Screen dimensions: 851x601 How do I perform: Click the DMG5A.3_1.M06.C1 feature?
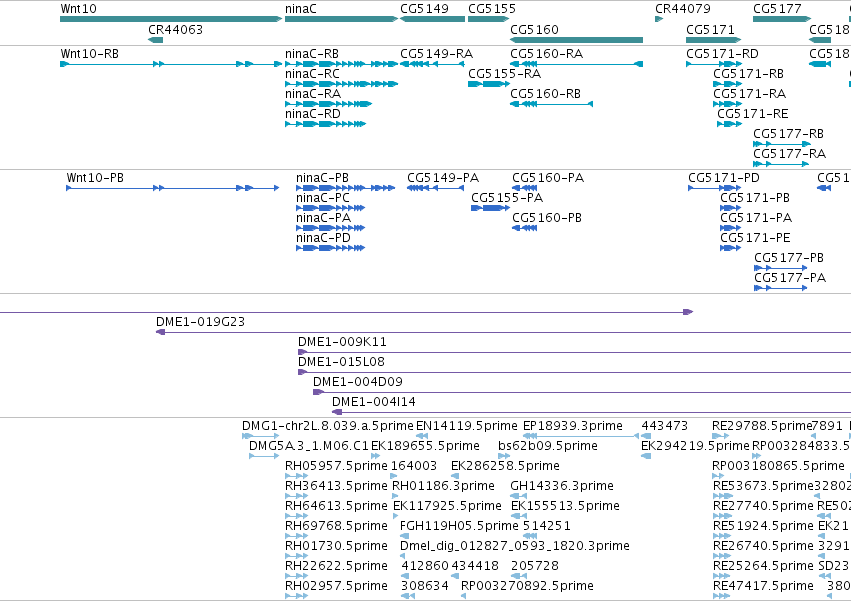(x=264, y=456)
